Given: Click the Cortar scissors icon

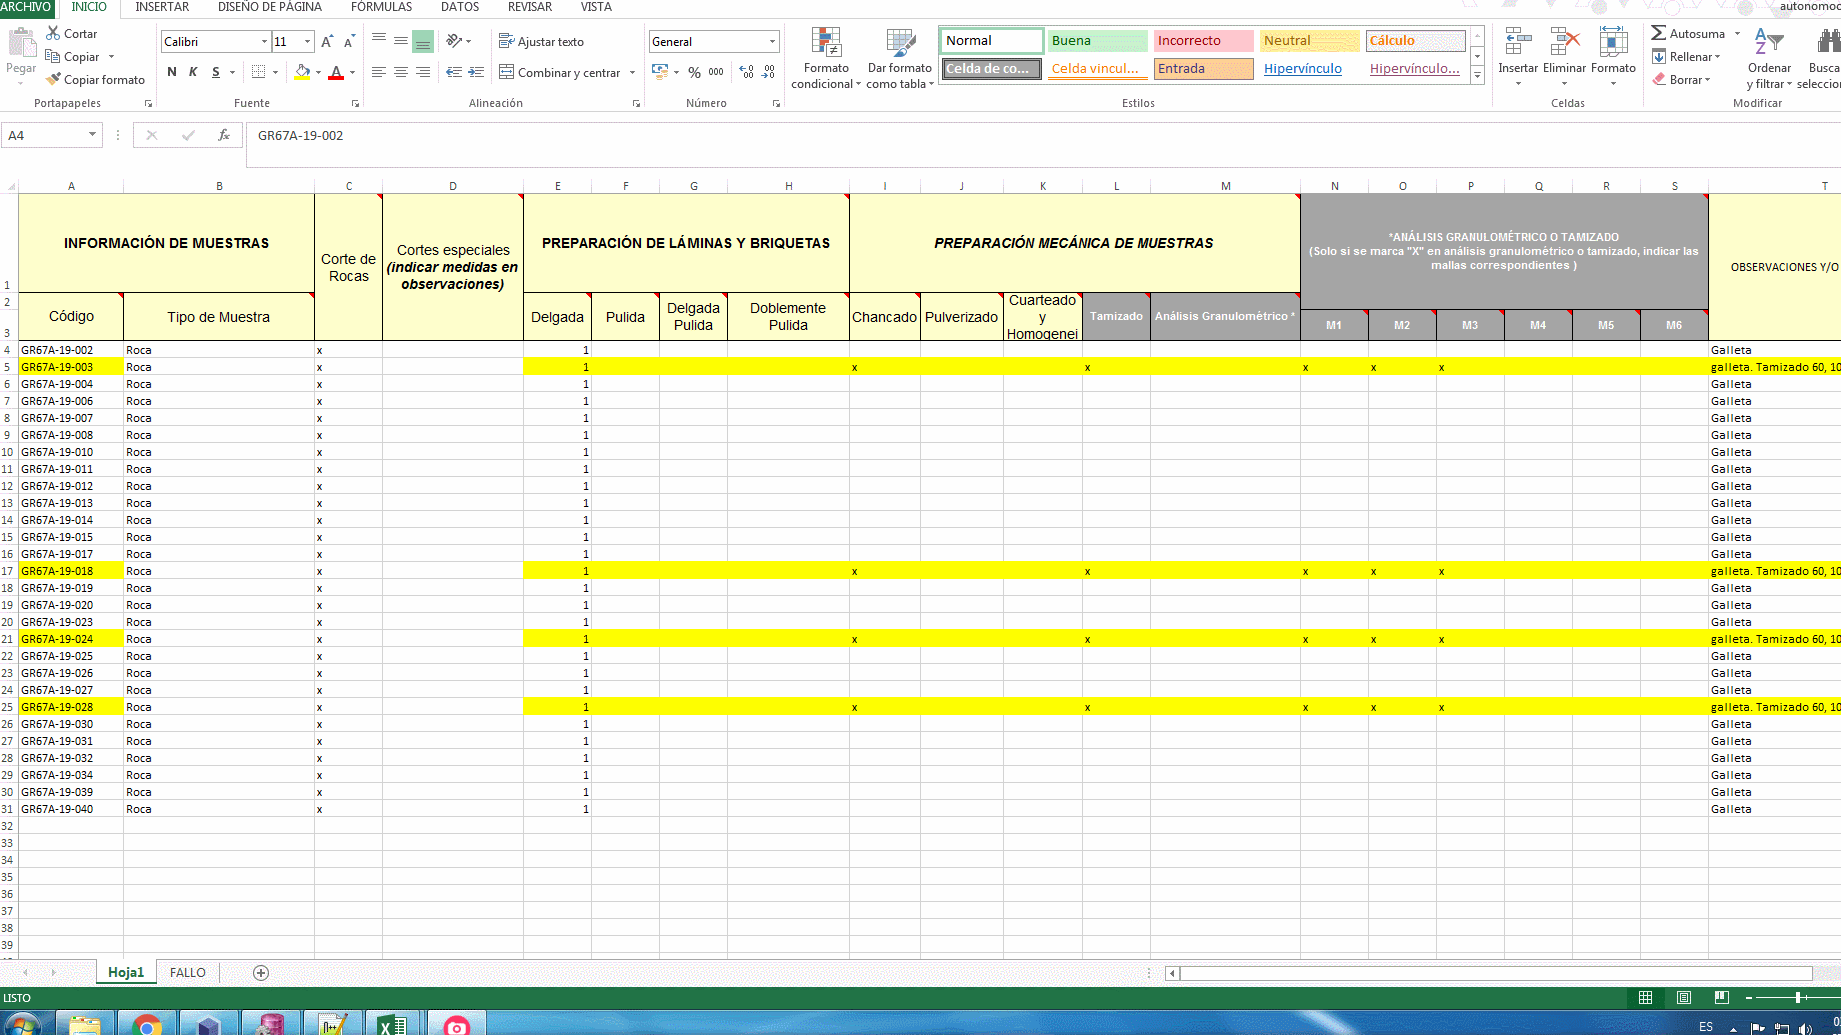Looking at the screenshot, I should coord(53,33).
